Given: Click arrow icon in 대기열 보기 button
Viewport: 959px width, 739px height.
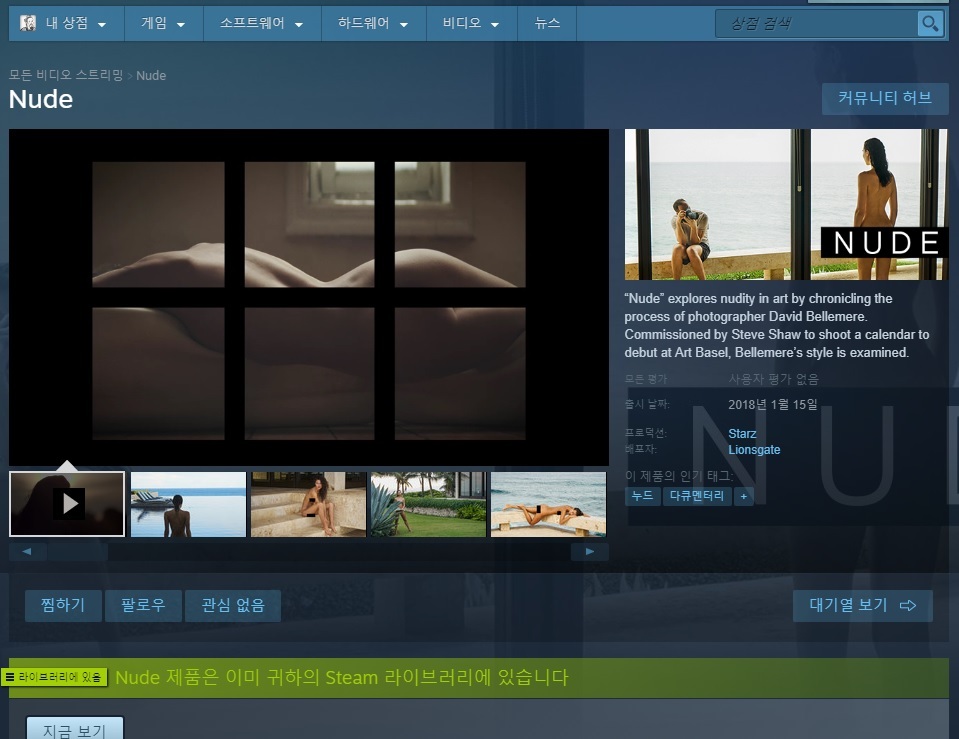Looking at the screenshot, I should click(908, 606).
